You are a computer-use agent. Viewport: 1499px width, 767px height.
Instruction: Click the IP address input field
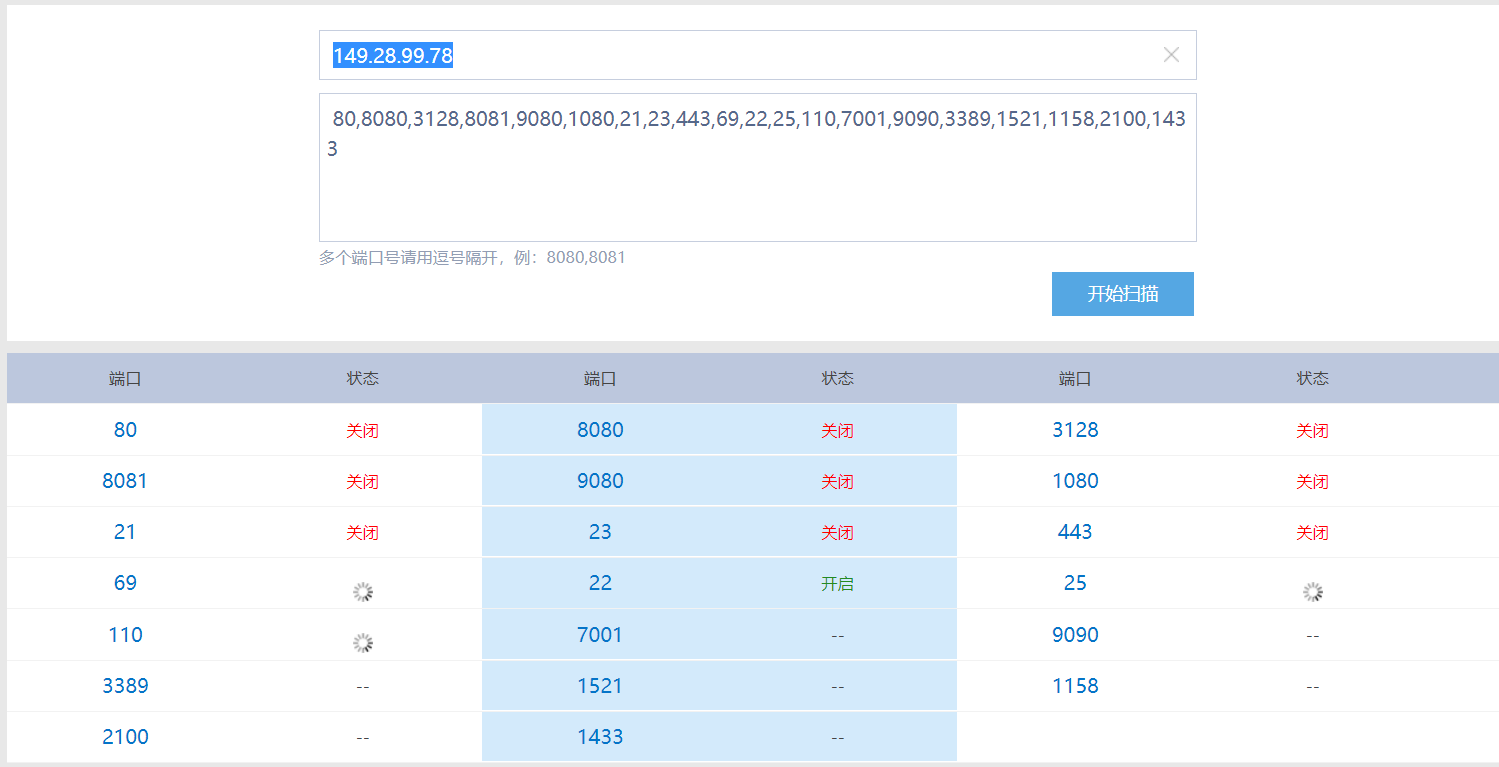(740, 55)
